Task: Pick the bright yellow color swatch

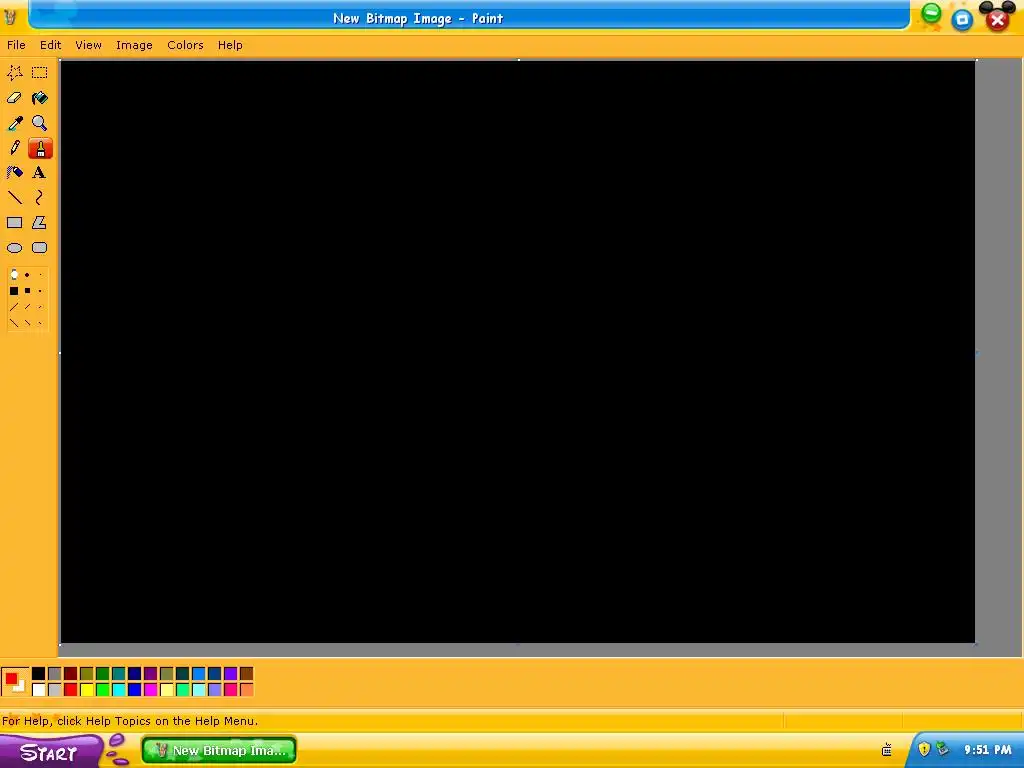Action: click(x=87, y=690)
